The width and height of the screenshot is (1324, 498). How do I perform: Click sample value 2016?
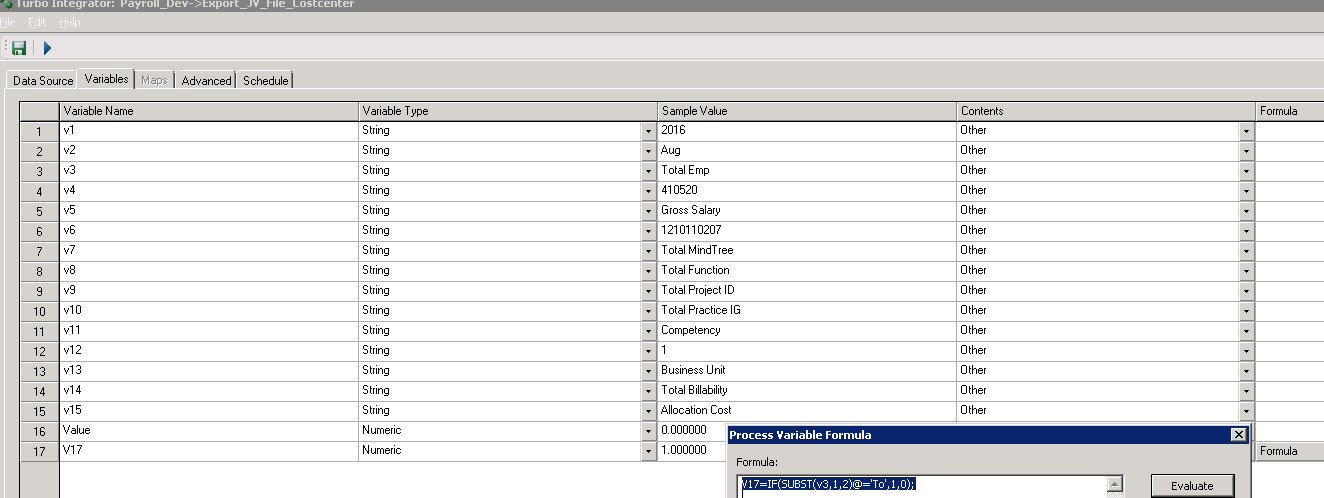coord(807,131)
